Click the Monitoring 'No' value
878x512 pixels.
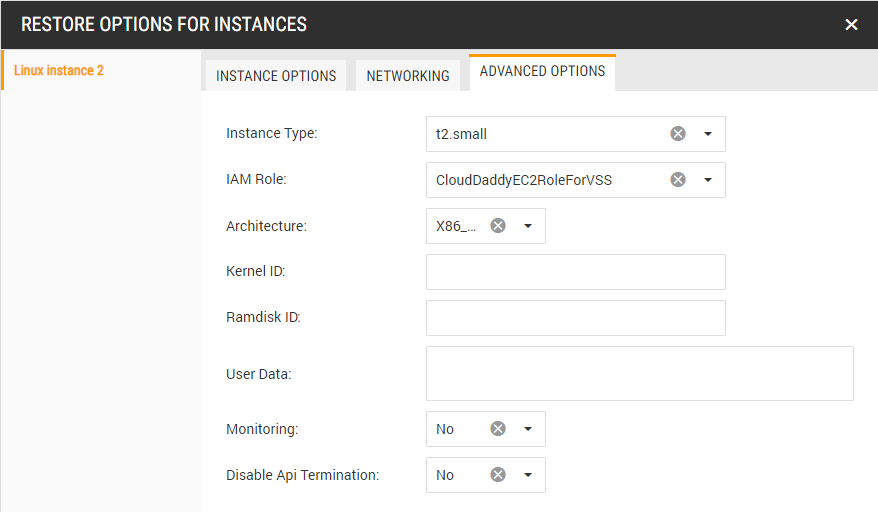pyautogui.click(x=445, y=429)
